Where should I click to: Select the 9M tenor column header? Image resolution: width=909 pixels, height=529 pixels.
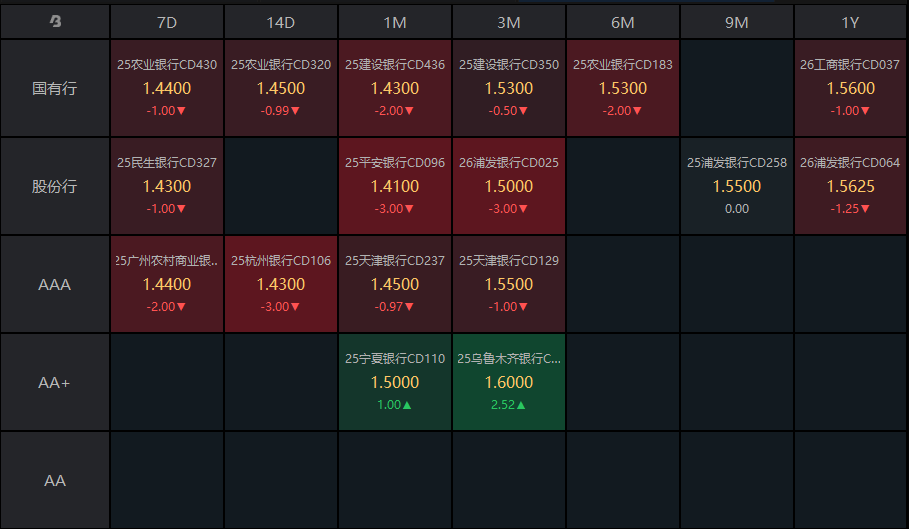click(x=737, y=21)
